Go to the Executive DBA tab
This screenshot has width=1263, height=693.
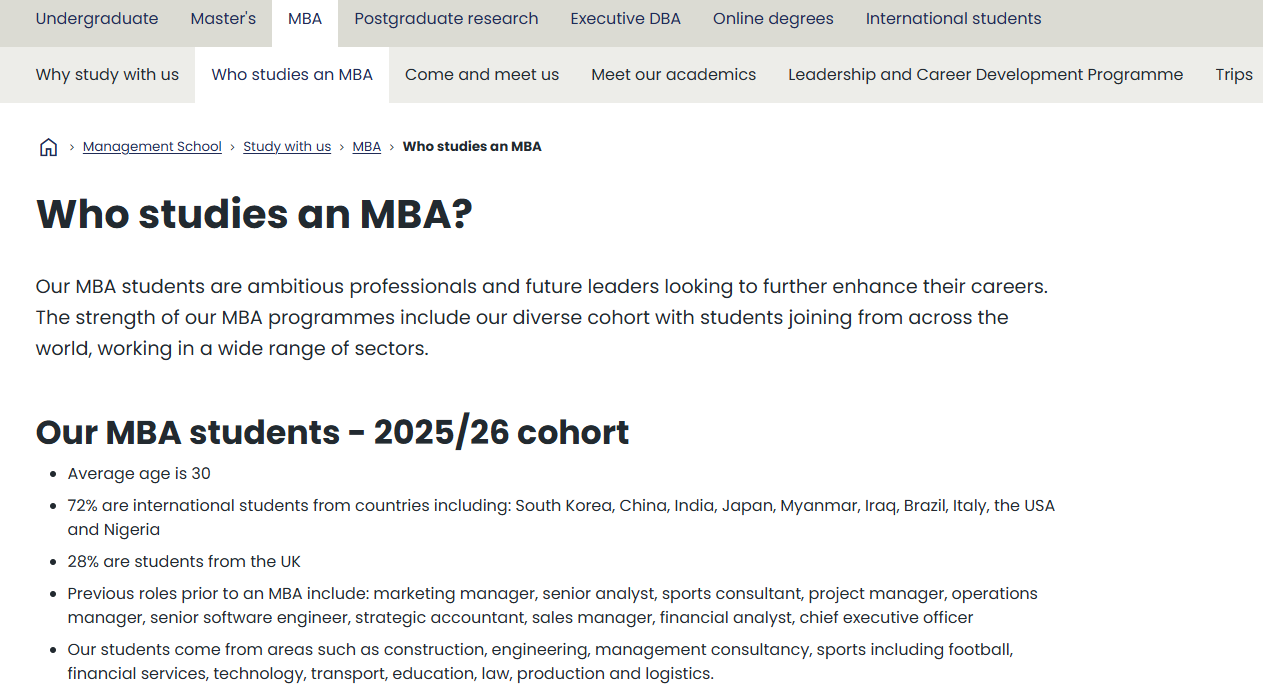point(625,19)
